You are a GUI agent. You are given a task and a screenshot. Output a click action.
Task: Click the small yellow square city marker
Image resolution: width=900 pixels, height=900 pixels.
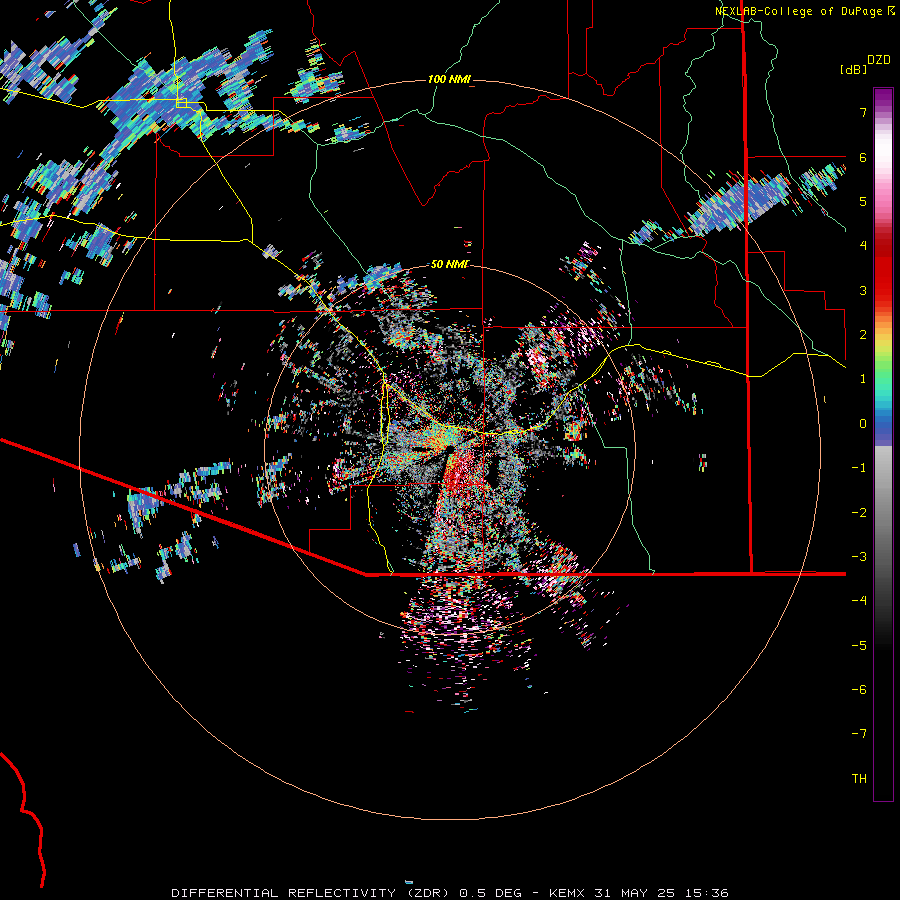[182, 103]
